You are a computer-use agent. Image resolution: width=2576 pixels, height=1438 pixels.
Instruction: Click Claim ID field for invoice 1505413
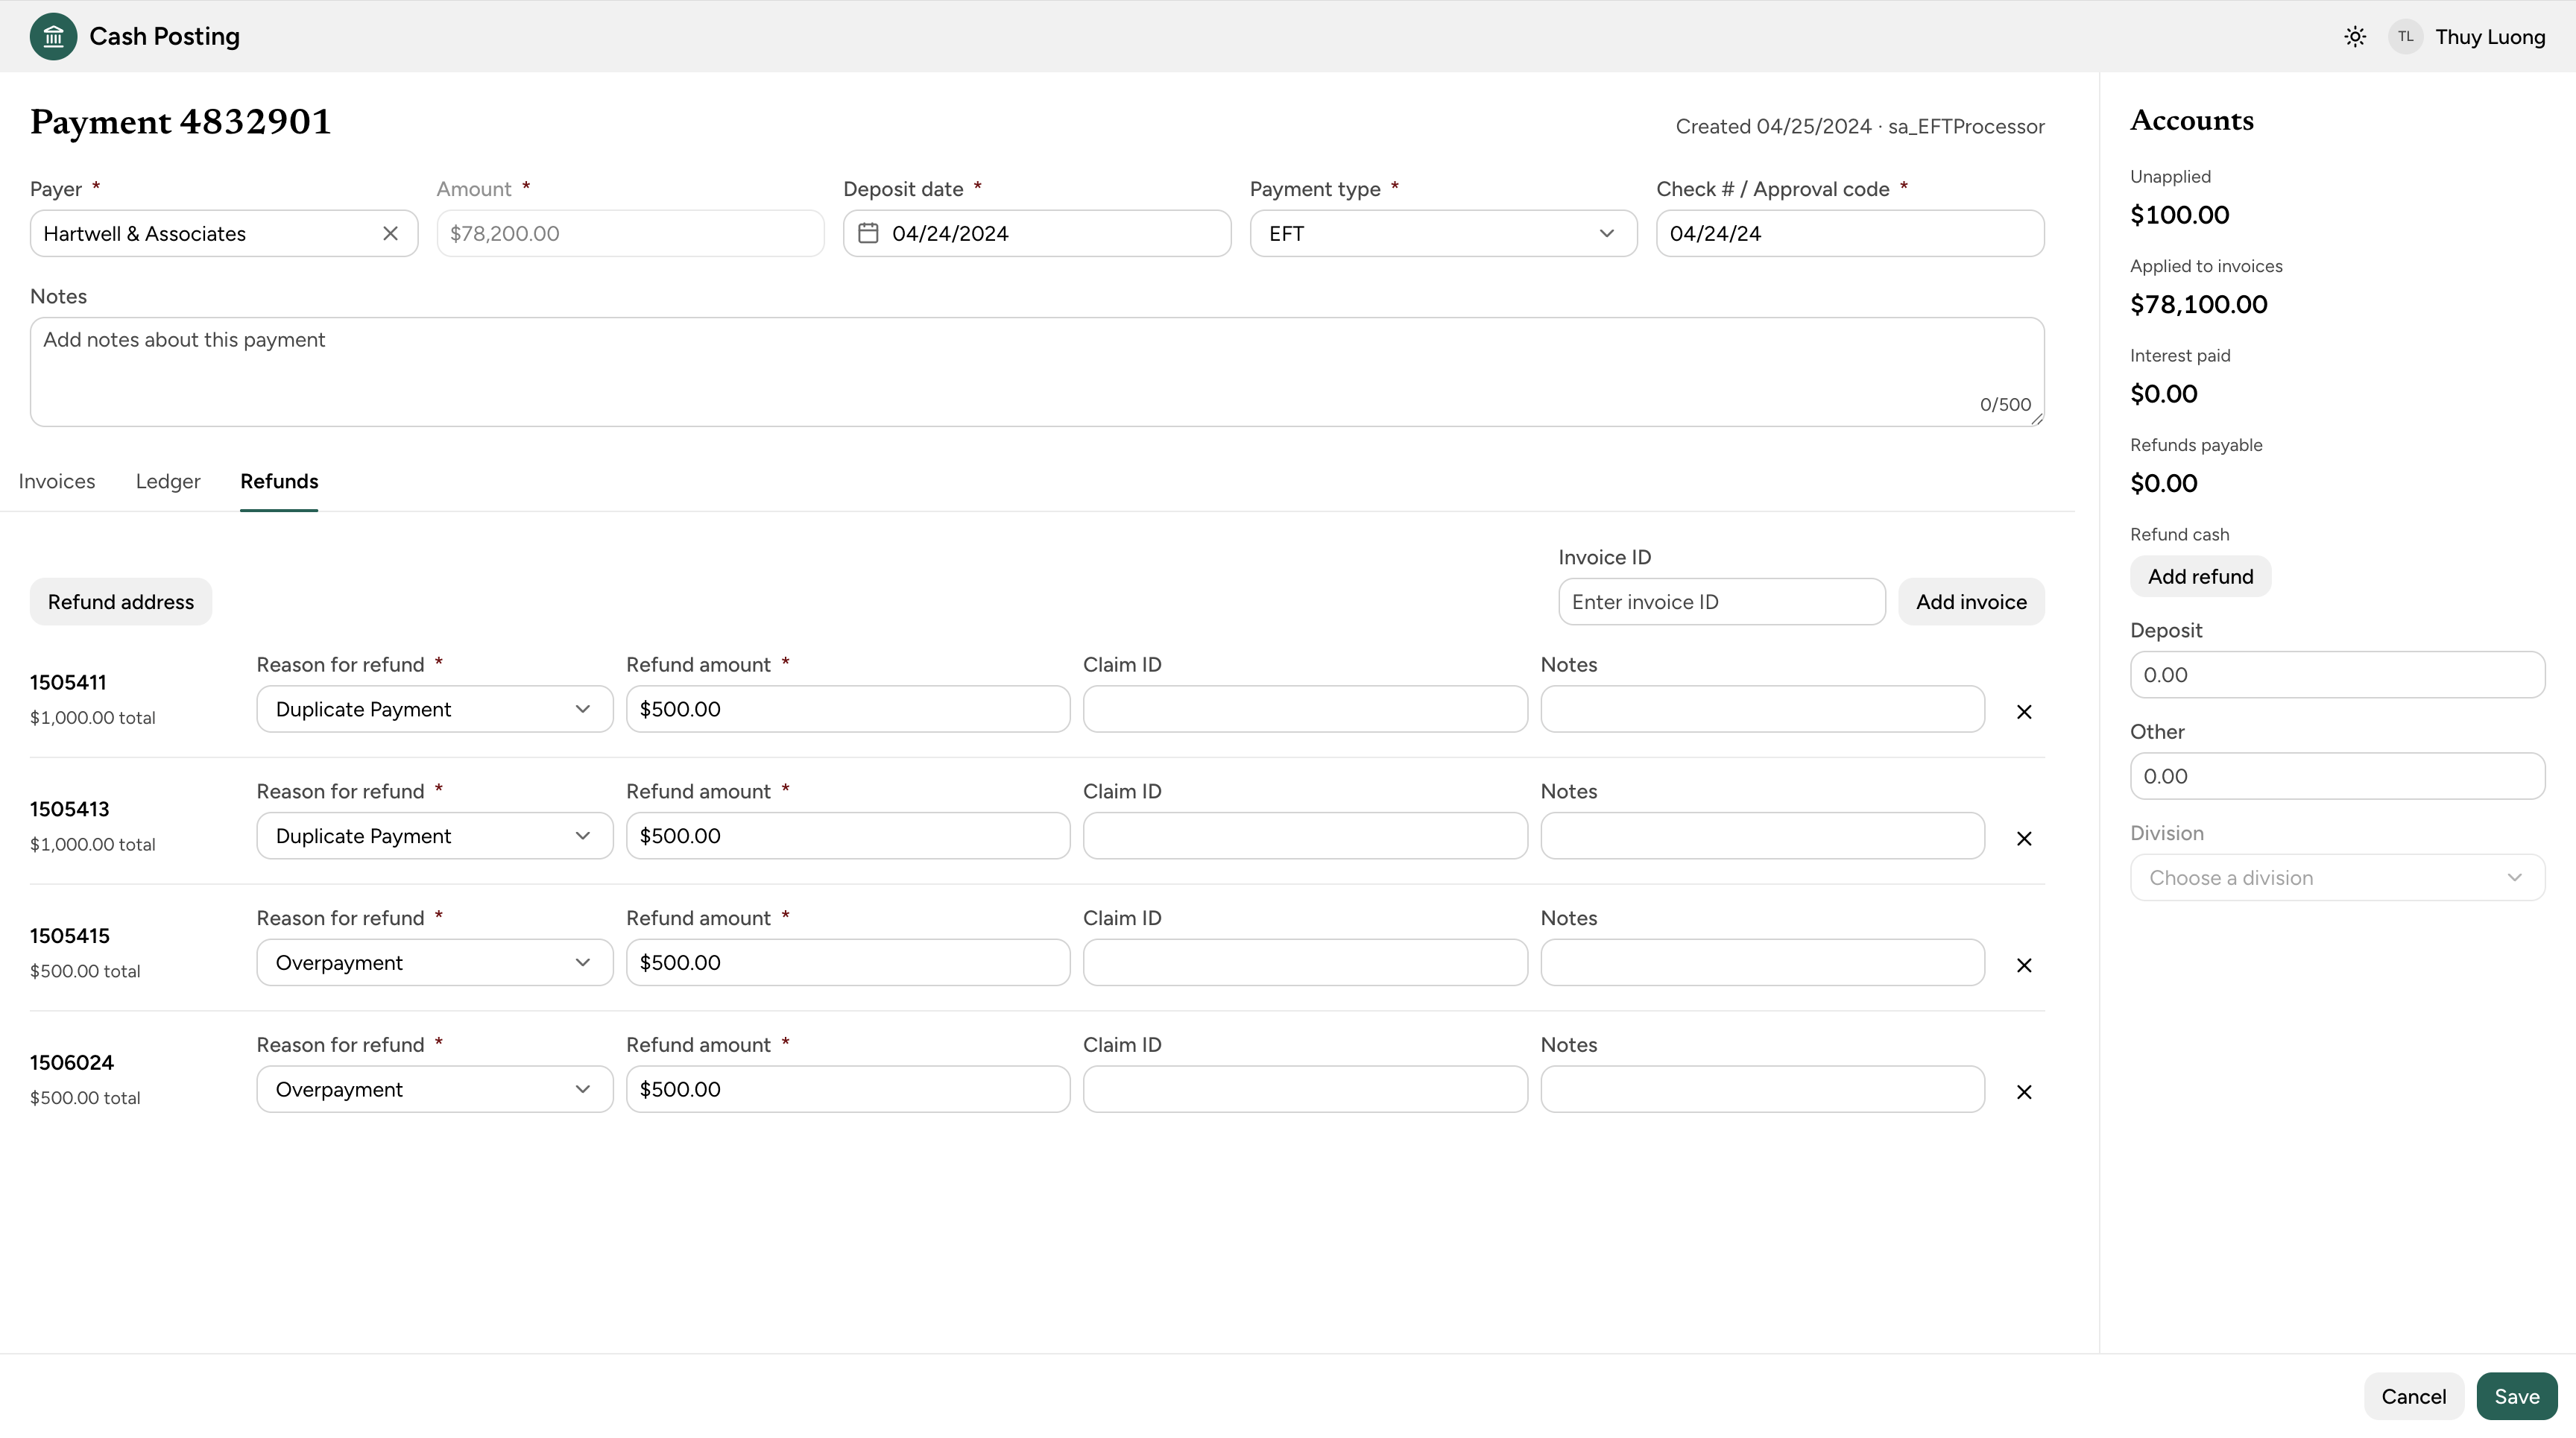pos(1305,836)
